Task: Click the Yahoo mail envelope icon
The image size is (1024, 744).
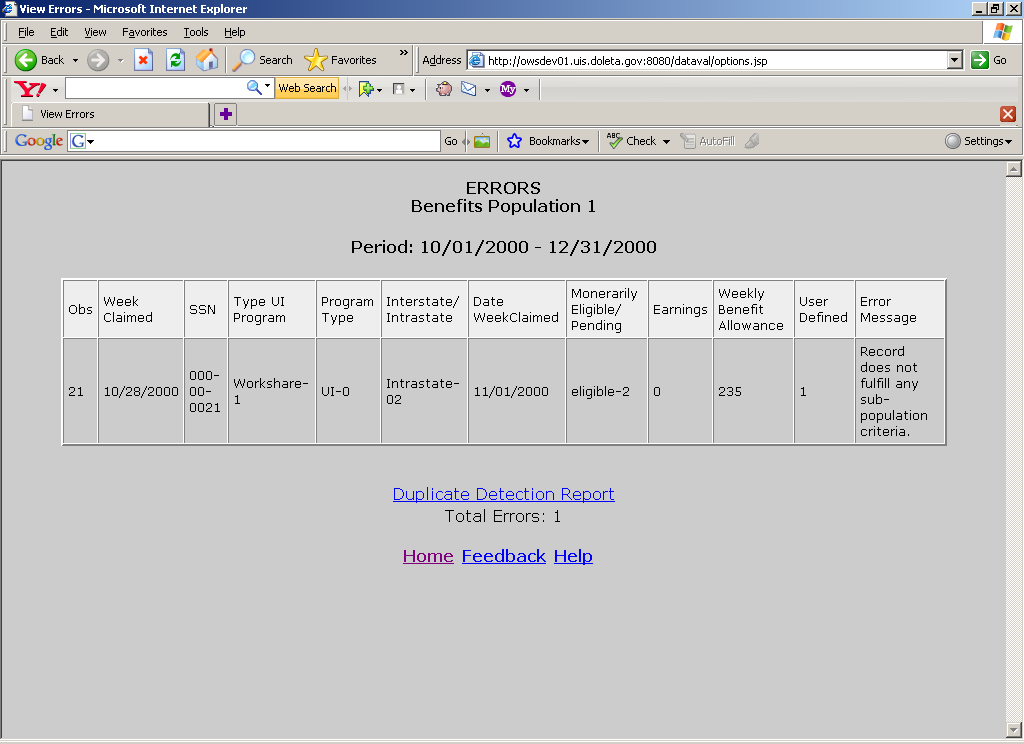Action: pos(468,89)
